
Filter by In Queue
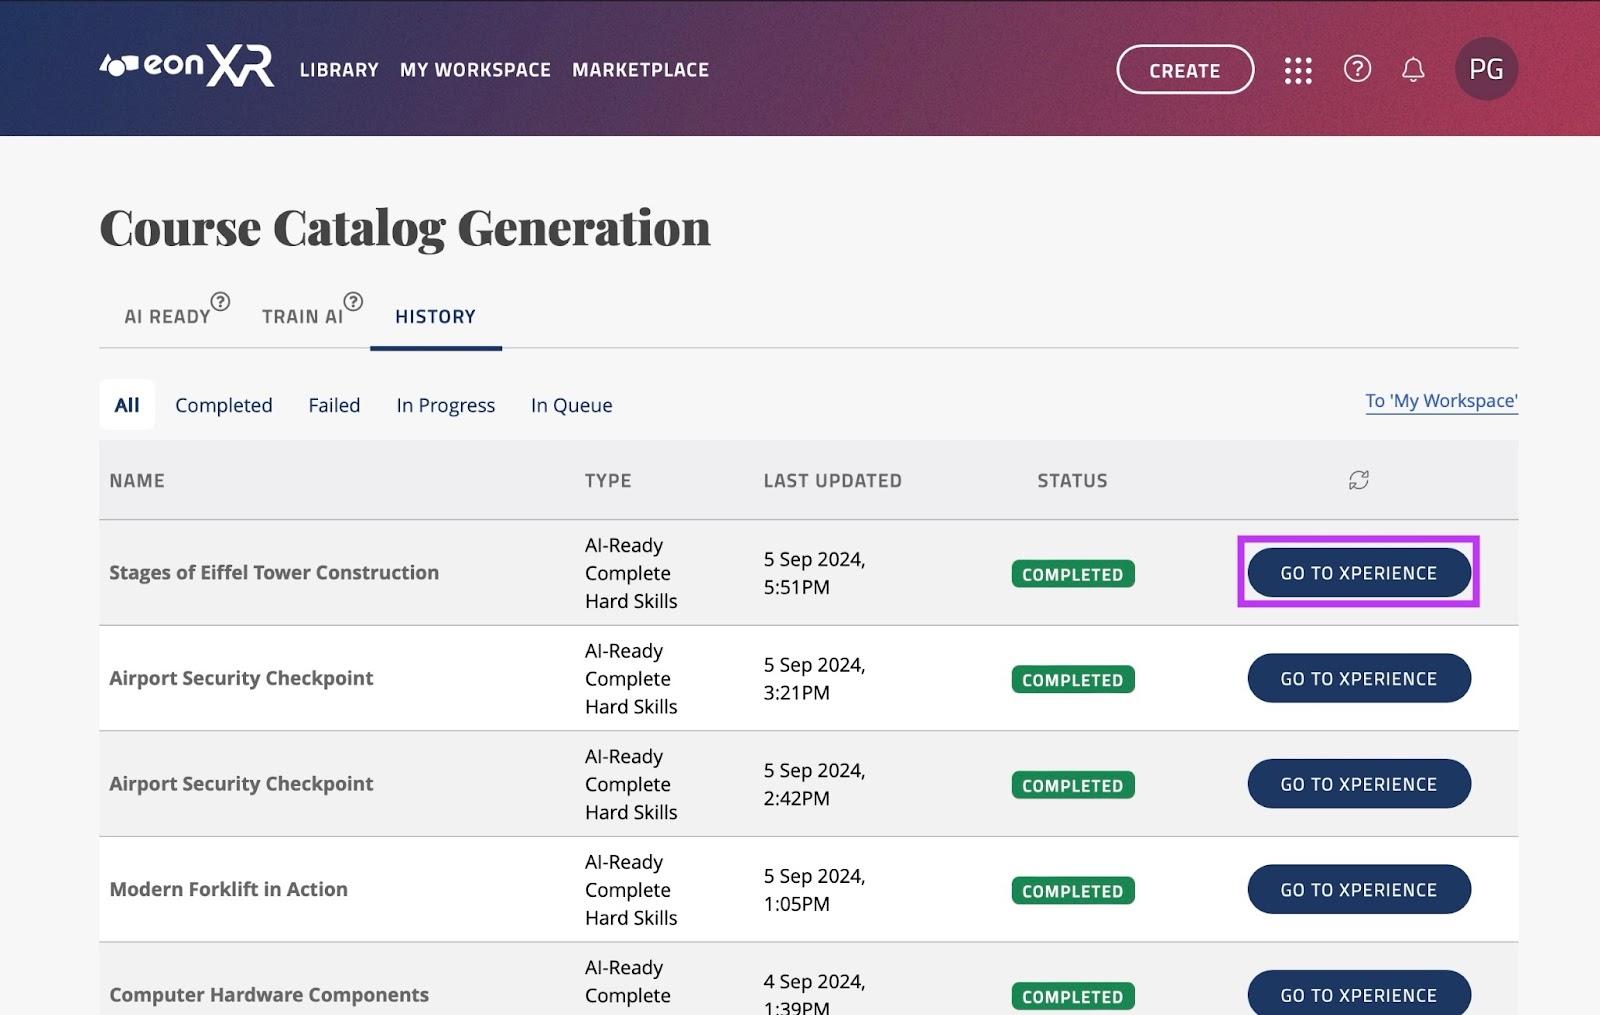click(x=572, y=405)
